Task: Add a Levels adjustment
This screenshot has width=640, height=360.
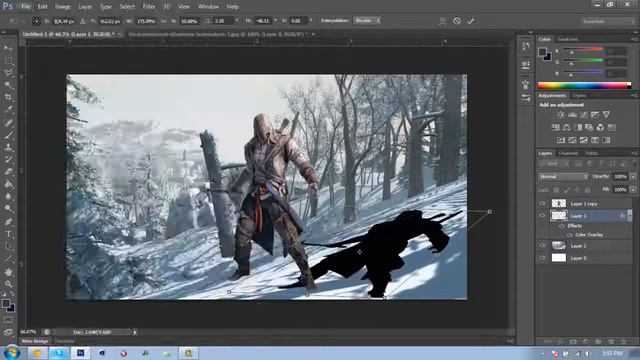Action: coord(573,115)
